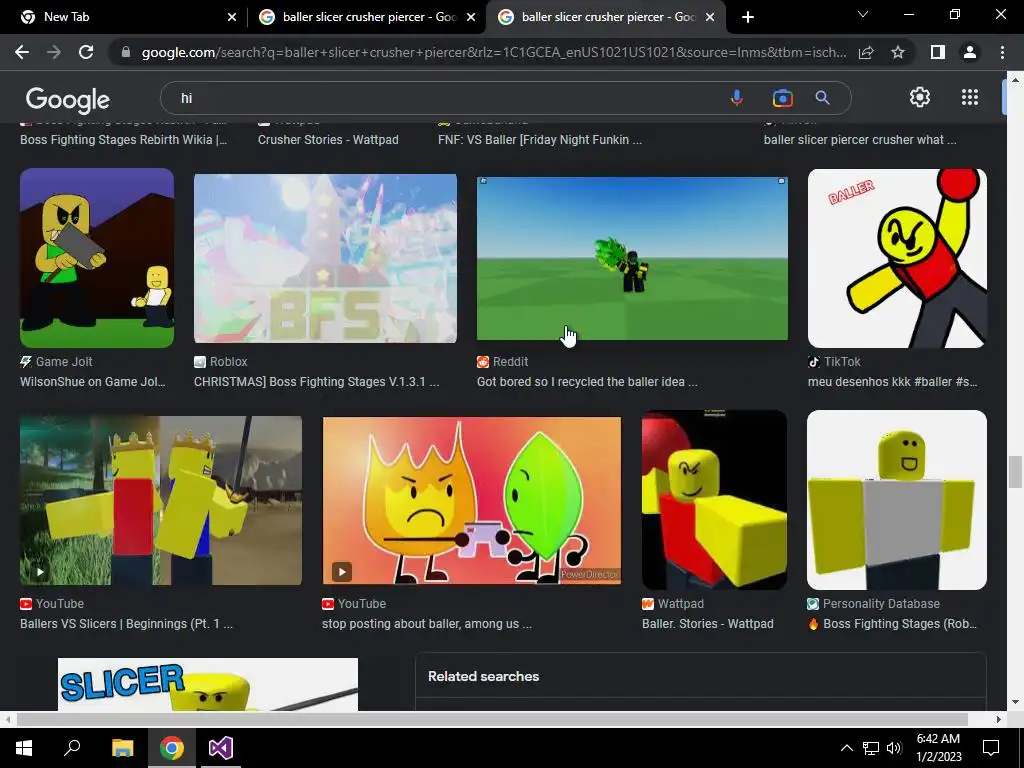Switch to second baller slicer search tab

tap(366, 17)
